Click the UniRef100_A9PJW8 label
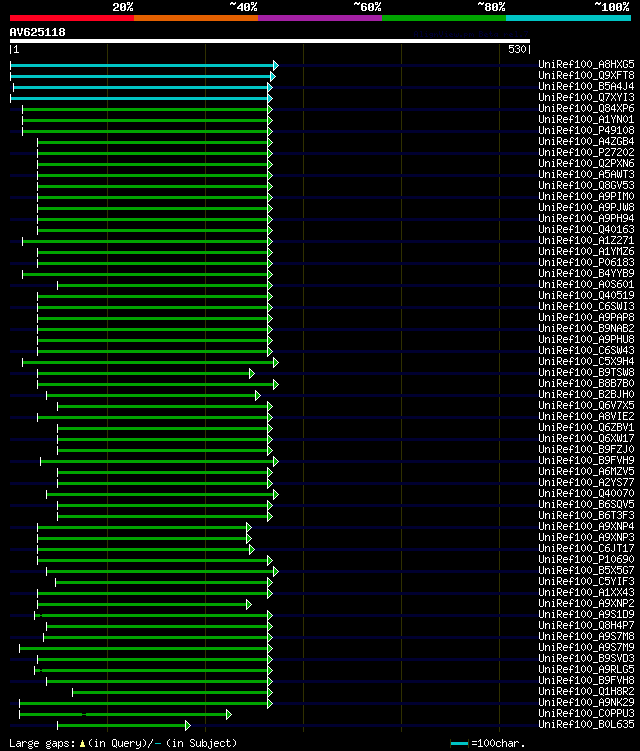The image size is (640, 751). 586,207
